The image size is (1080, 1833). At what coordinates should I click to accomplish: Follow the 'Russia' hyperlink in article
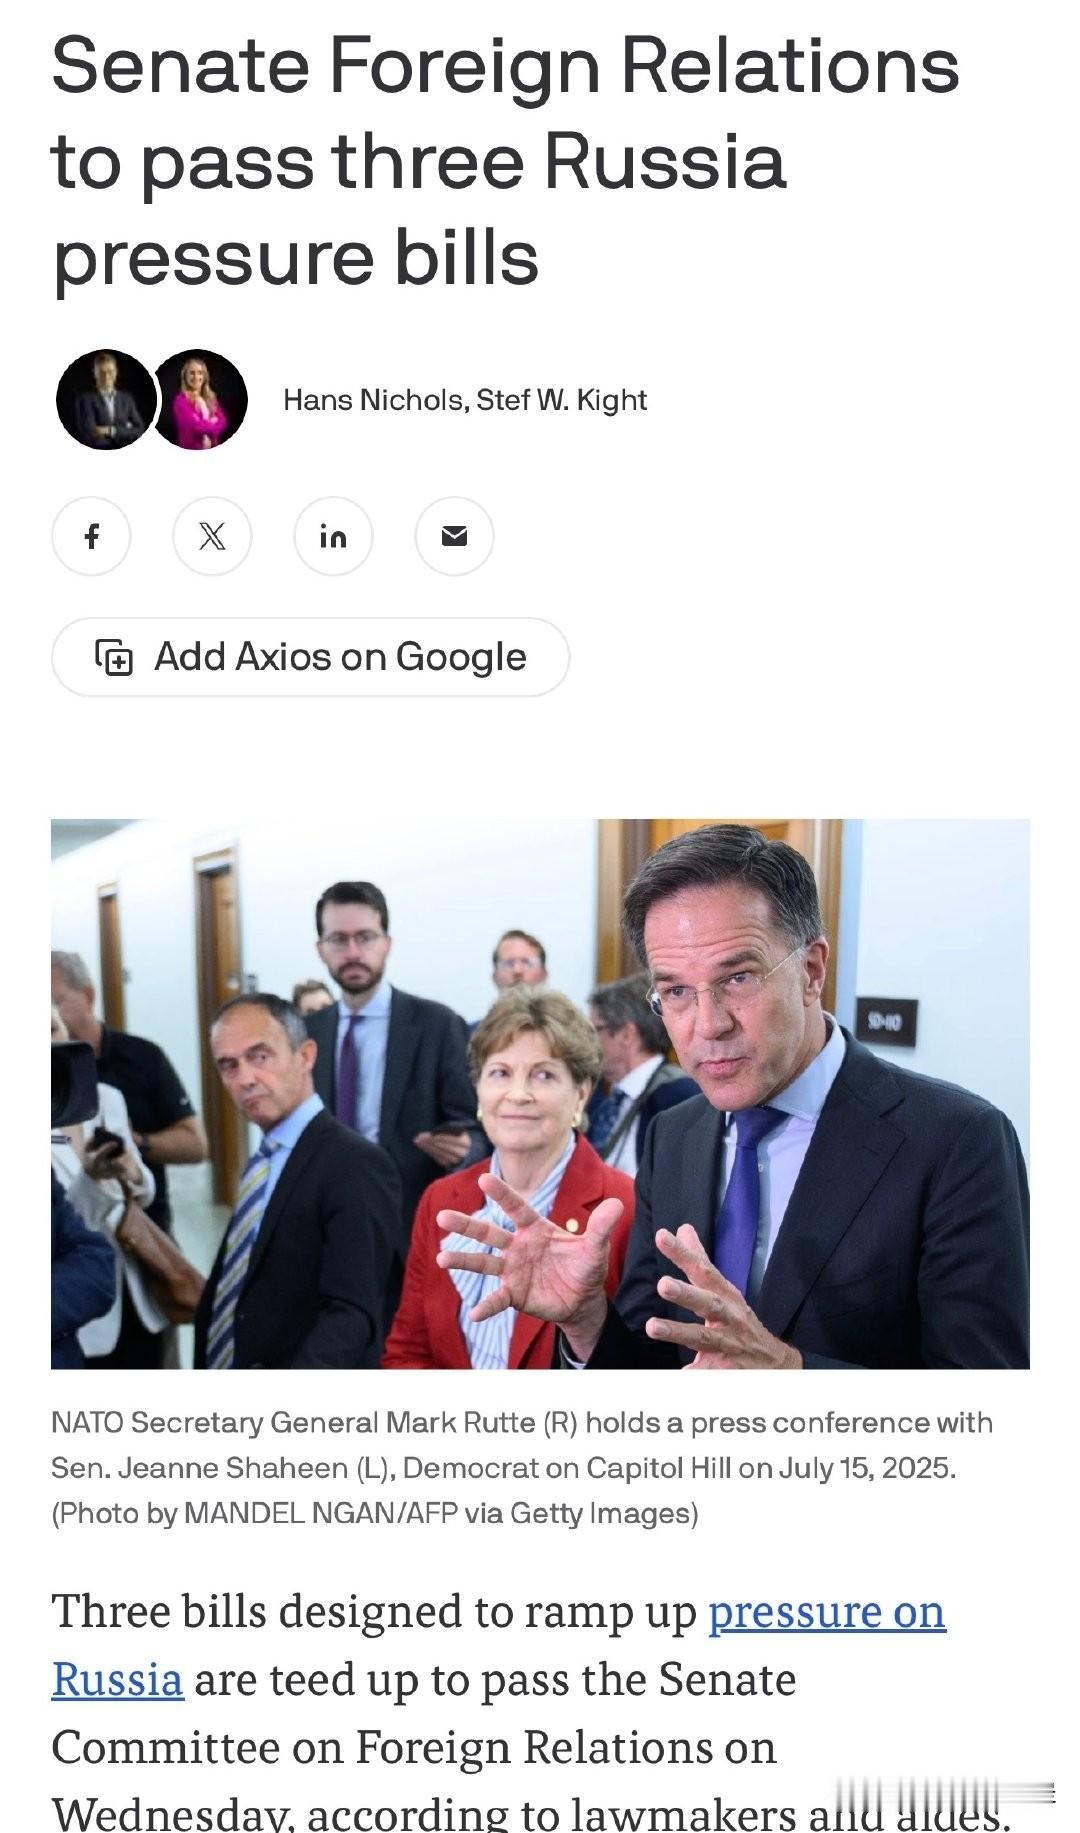tap(117, 1680)
